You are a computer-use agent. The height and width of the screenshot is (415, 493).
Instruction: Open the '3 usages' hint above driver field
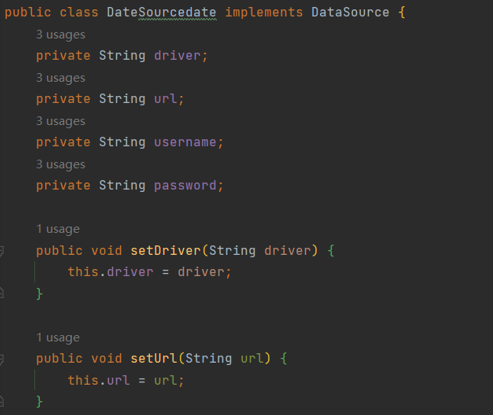tap(61, 35)
